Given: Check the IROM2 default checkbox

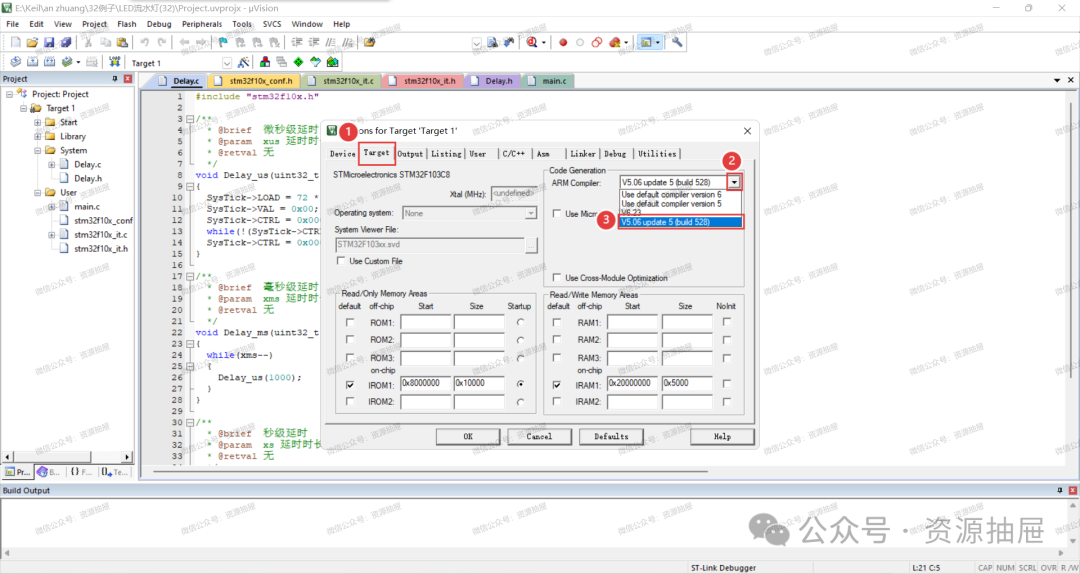Looking at the screenshot, I should tap(351, 401).
